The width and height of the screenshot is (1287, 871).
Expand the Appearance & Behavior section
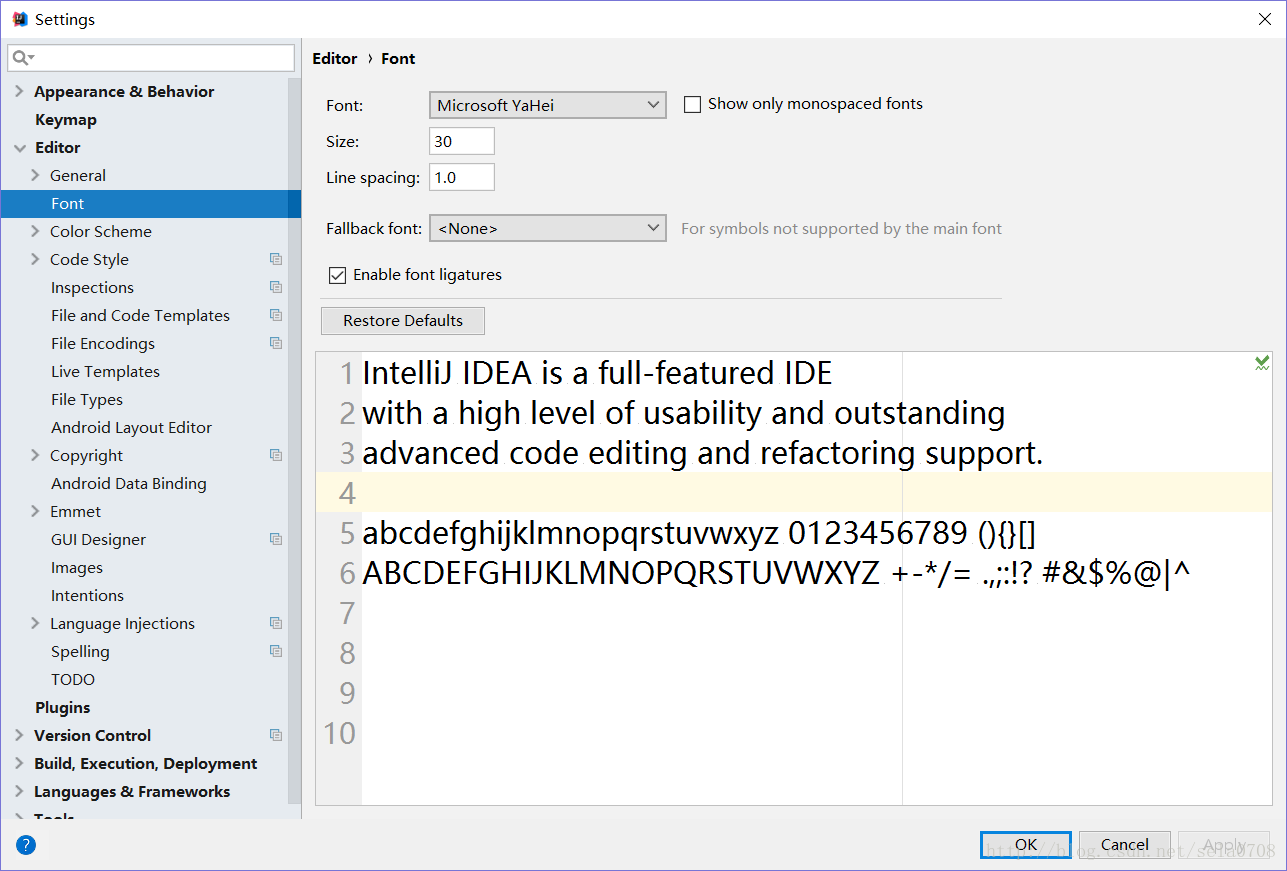19,91
